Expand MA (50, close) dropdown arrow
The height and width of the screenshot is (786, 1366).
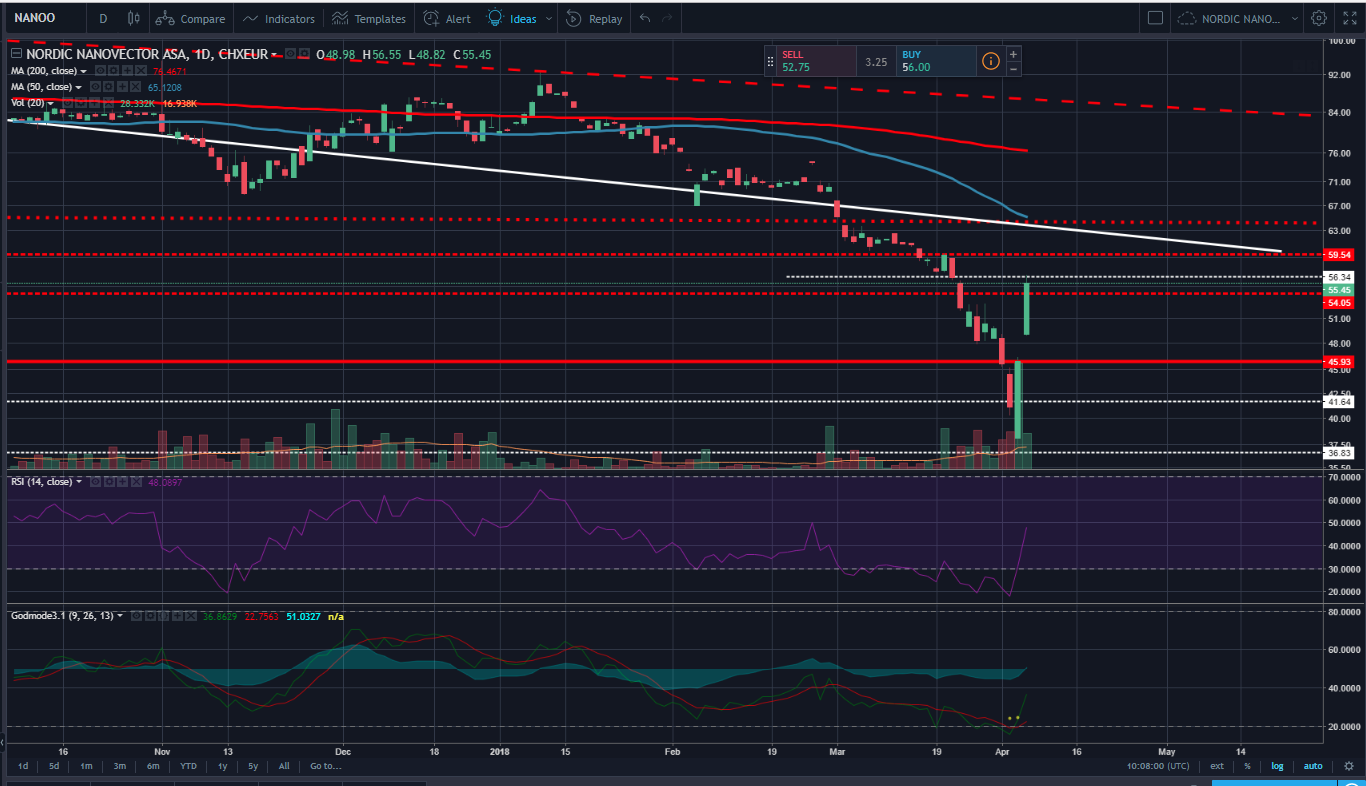pyautogui.click(x=78, y=87)
